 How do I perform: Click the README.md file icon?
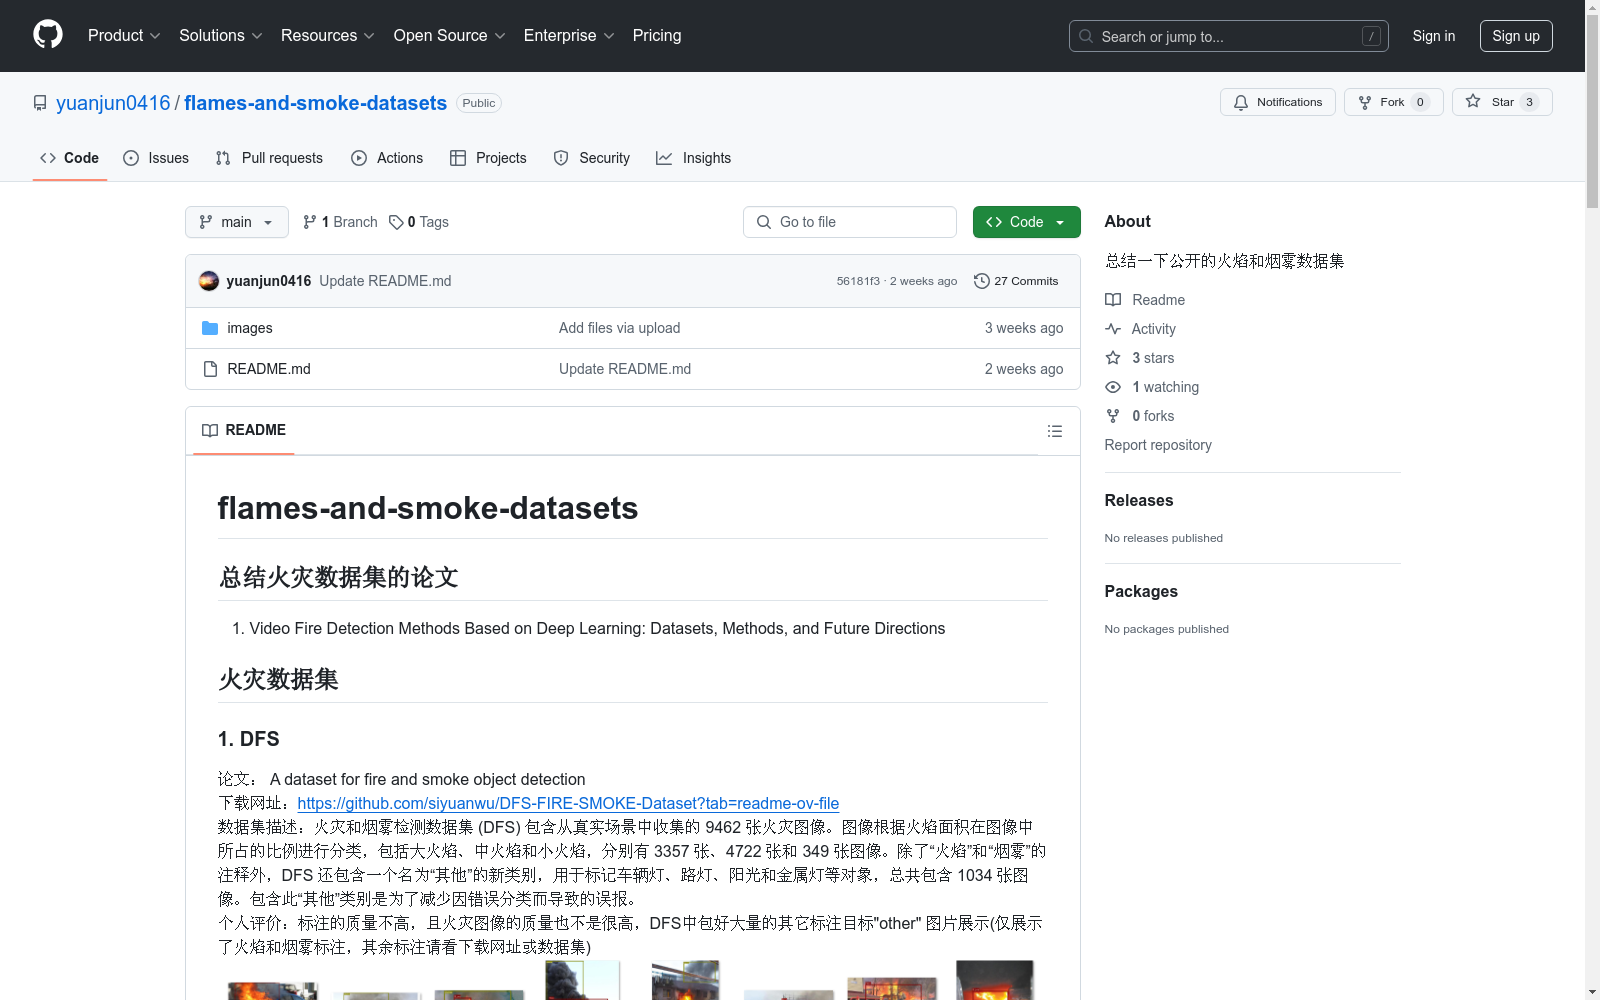210,369
